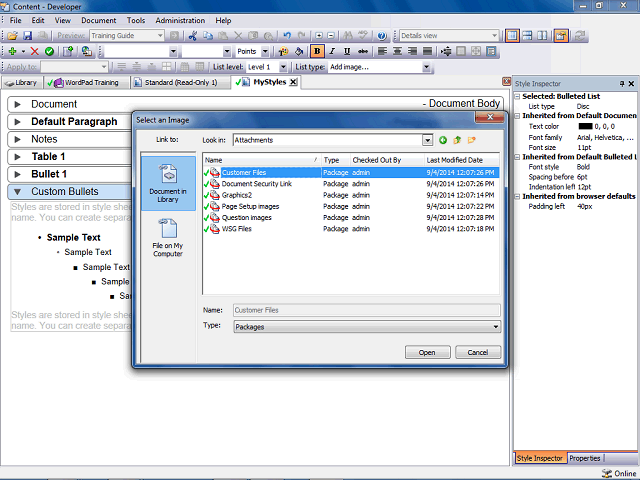The height and width of the screenshot is (480, 640).
Task: Toggle Underline formatting in toolbar
Action: click(347, 51)
